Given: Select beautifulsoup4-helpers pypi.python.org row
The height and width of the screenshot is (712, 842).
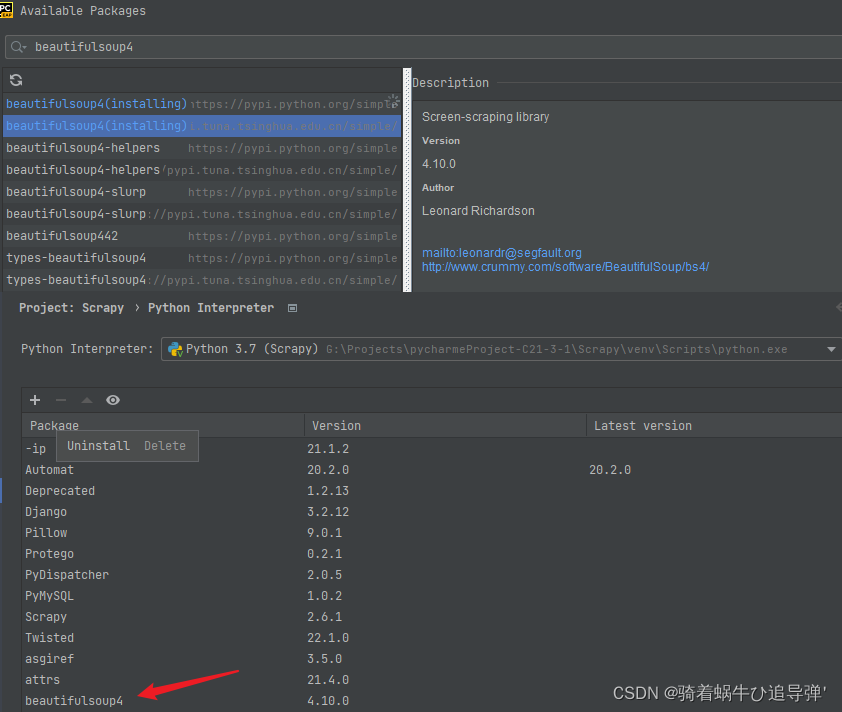Looking at the screenshot, I should 202,148.
